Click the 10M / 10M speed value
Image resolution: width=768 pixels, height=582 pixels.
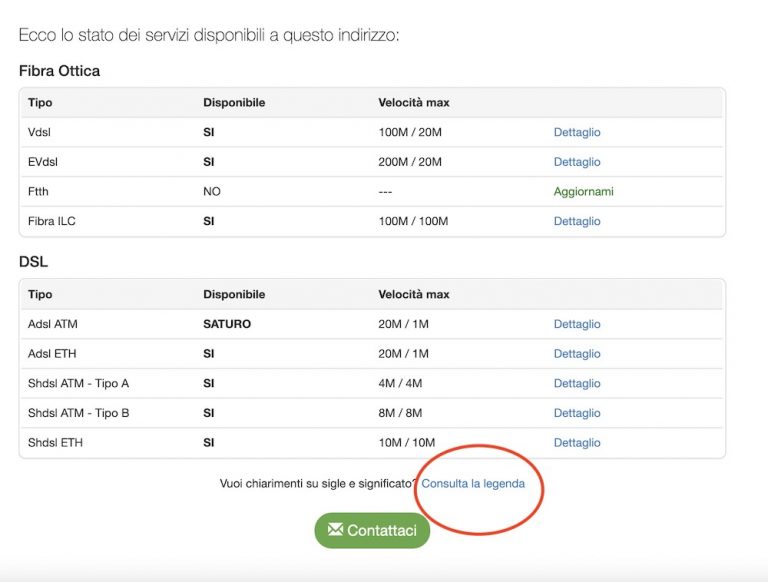[x=407, y=442]
